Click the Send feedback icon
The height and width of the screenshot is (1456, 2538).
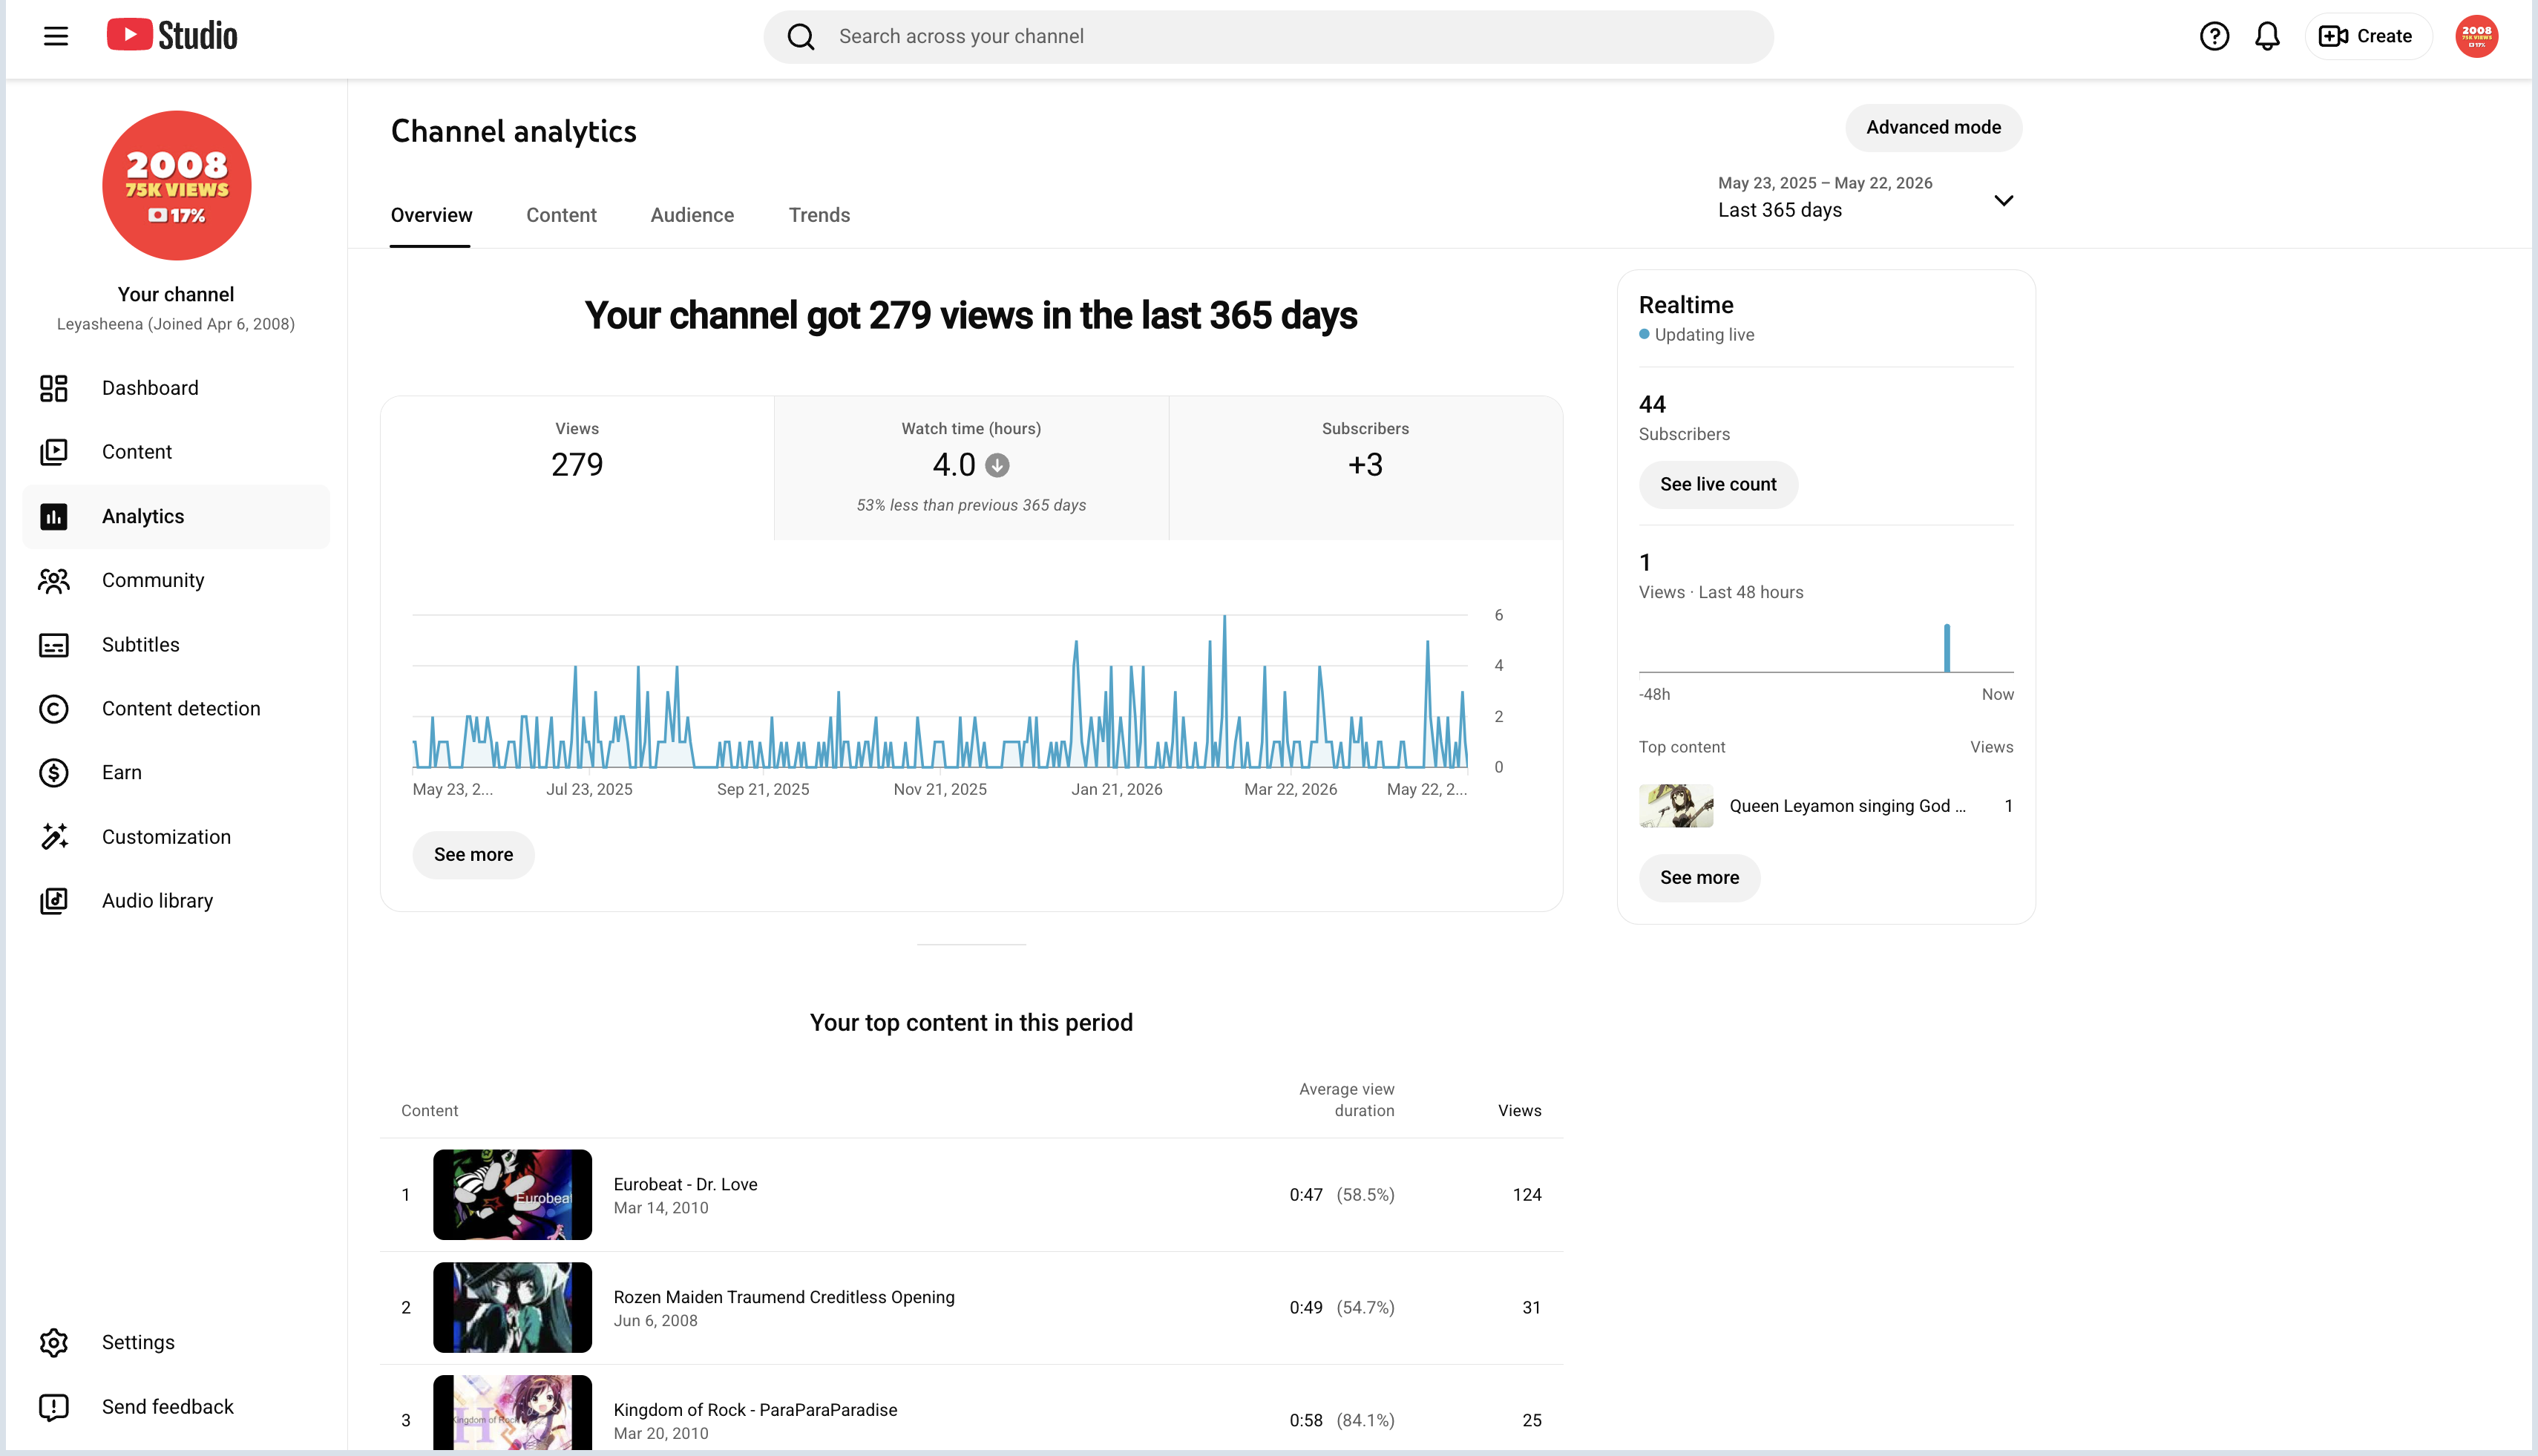(54, 1407)
